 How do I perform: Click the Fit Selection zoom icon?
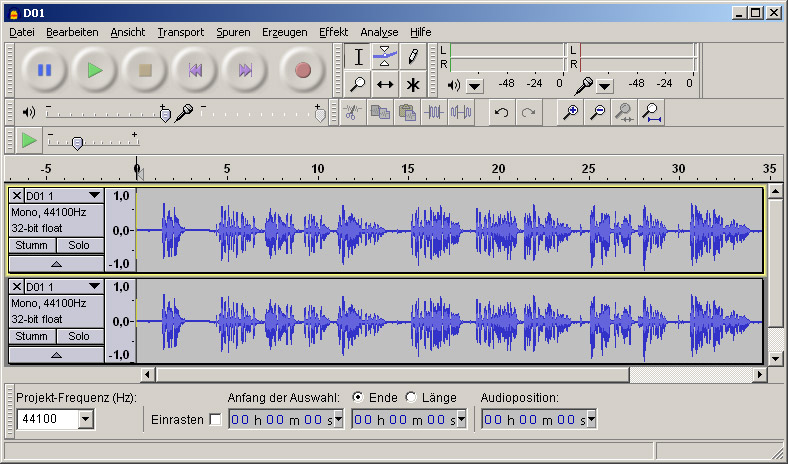[x=624, y=112]
